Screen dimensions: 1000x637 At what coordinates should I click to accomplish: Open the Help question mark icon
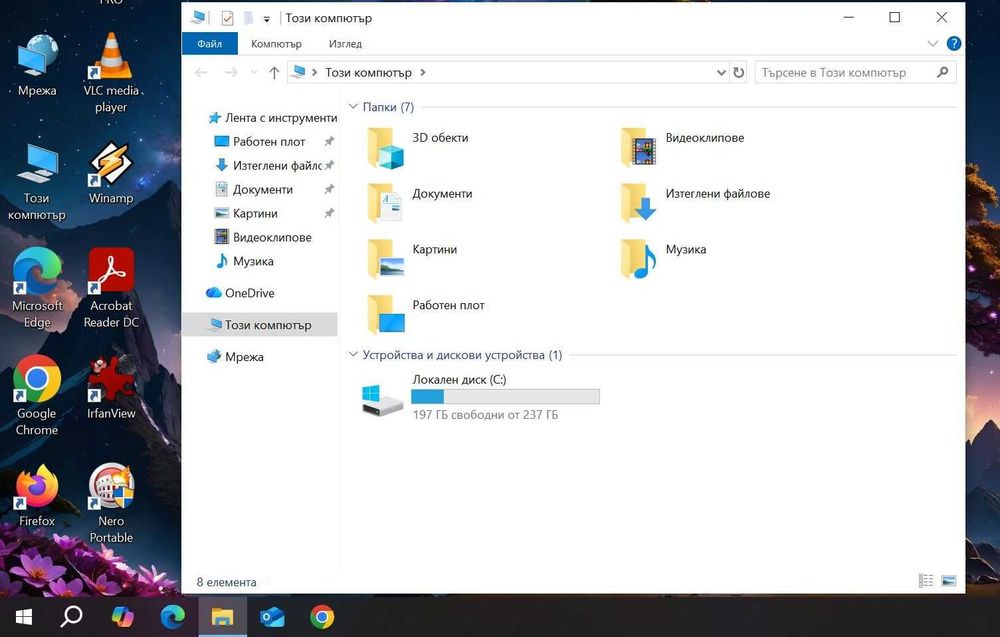tap(953, 43)
